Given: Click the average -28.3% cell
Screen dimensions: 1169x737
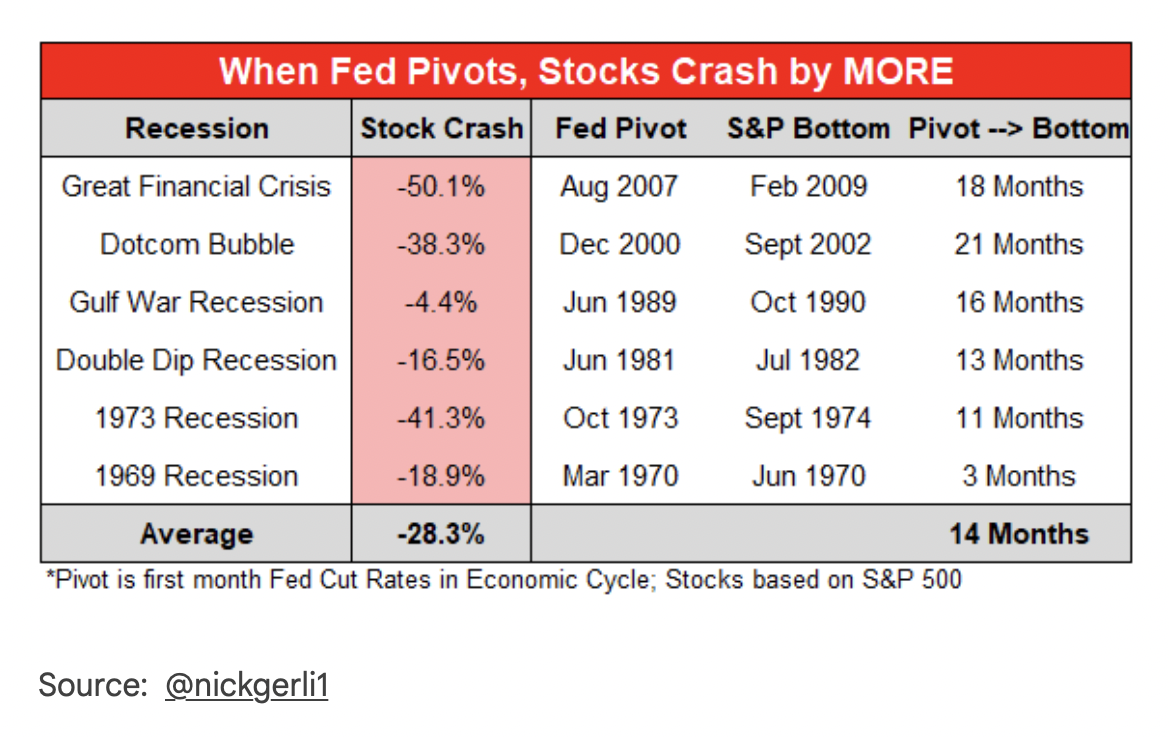Looking at the screenshot, I should tap(441, 534).
